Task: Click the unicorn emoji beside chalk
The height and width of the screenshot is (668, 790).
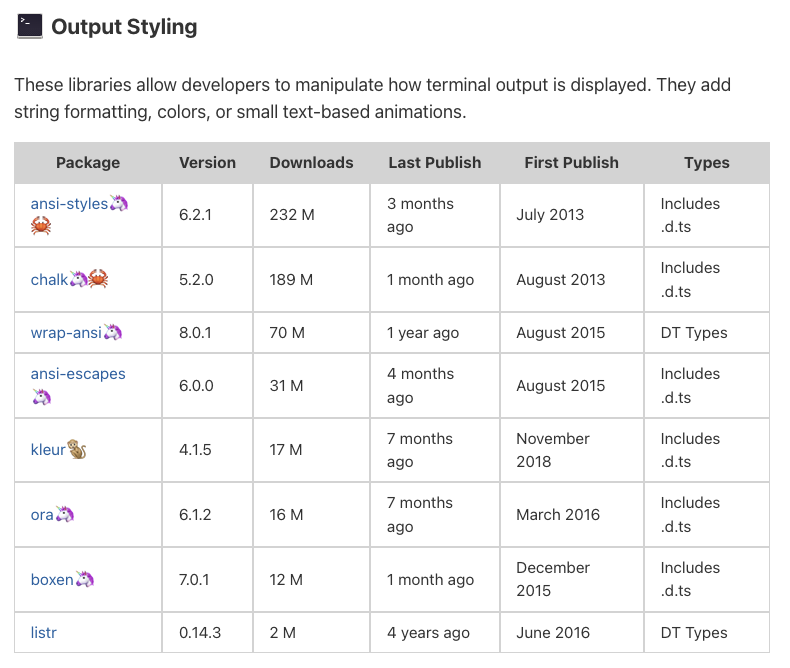Action: 78,279
